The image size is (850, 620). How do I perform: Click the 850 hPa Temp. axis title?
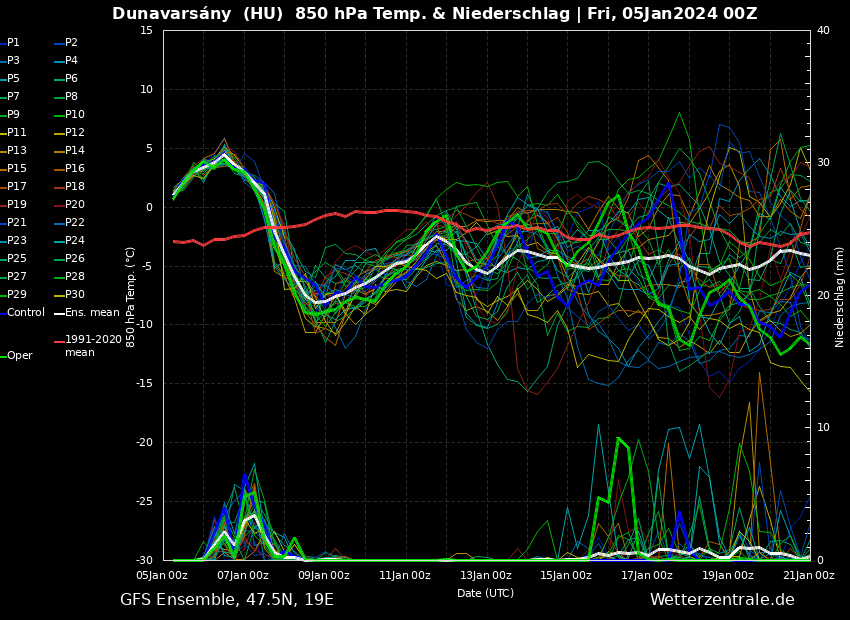pyautogui.click(x=131, y=296)
